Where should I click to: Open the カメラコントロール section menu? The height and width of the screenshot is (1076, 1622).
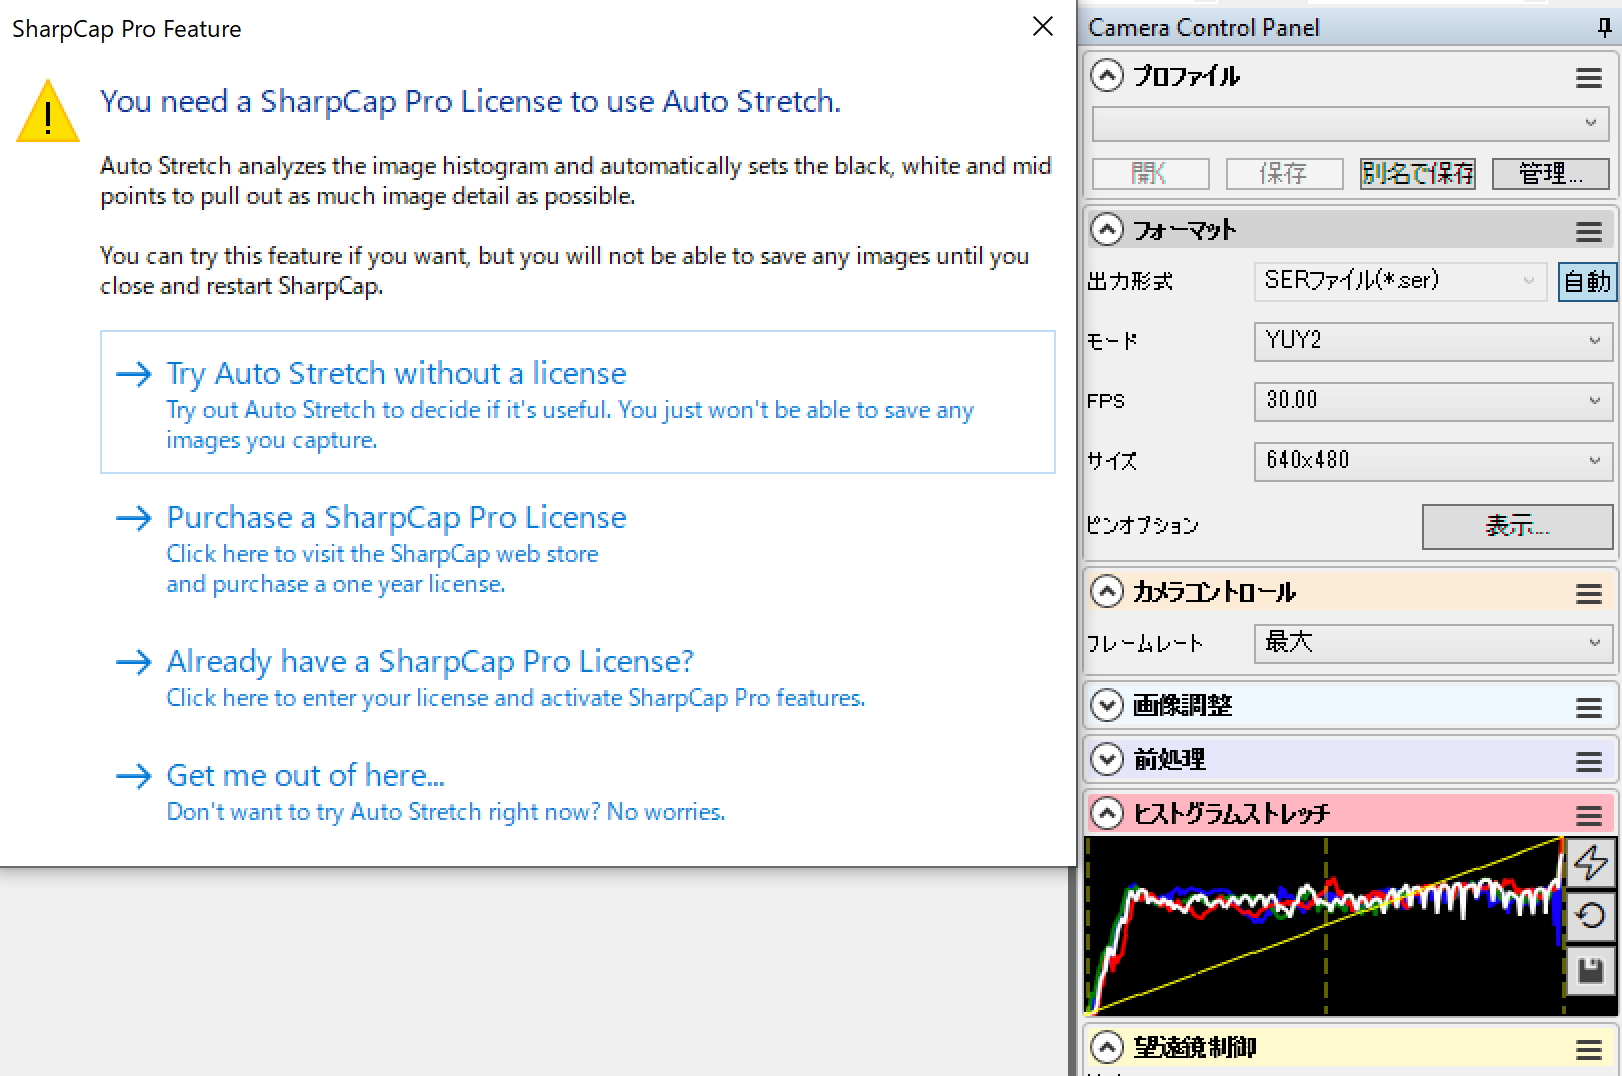coord(1589,593)
